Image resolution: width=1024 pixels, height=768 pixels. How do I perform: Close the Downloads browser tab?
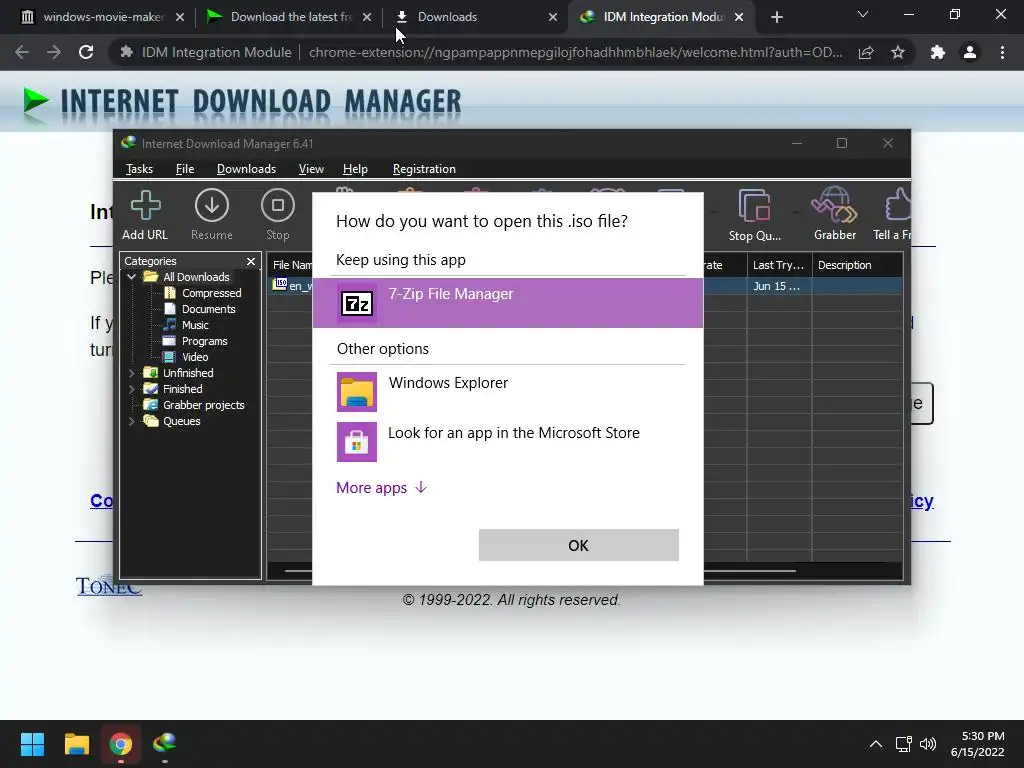553,17
